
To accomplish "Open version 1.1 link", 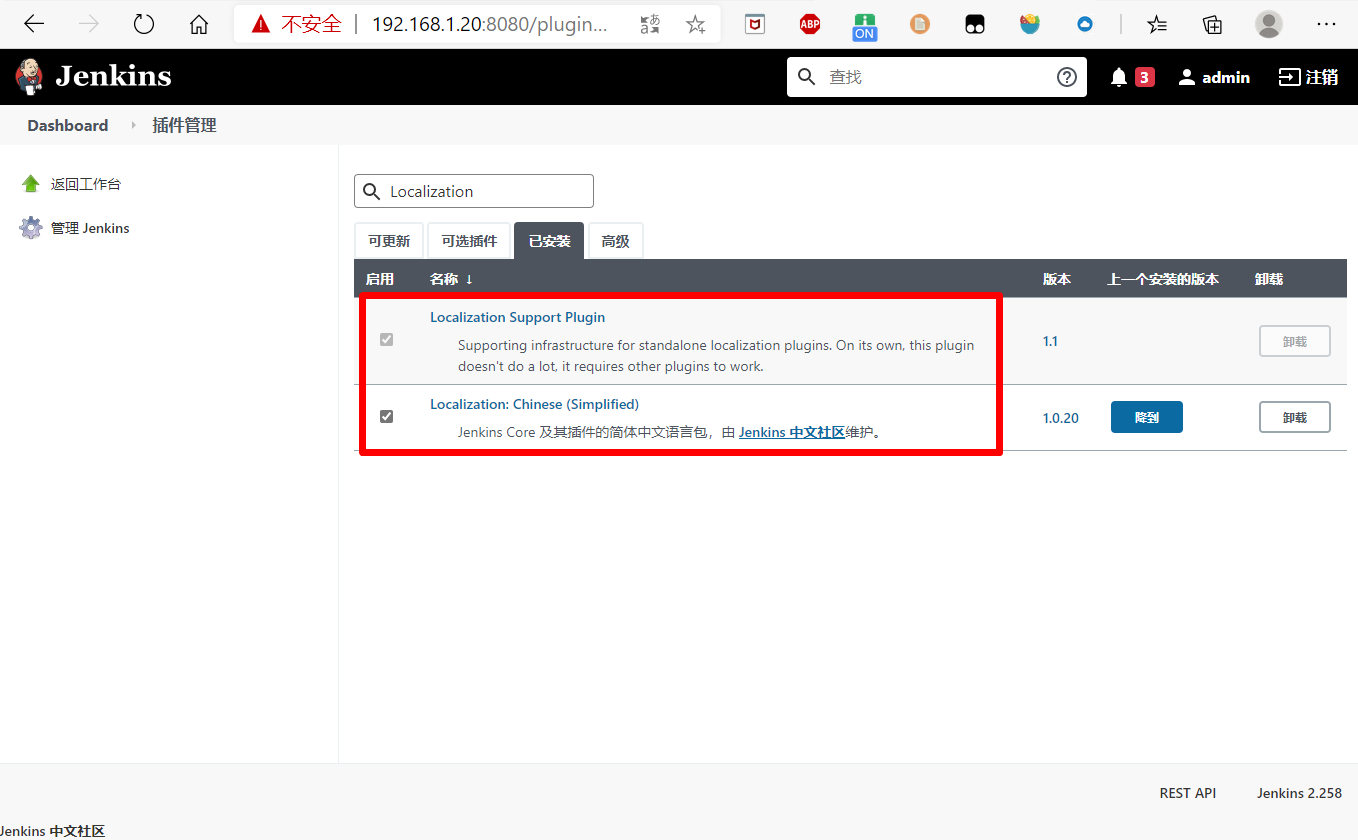I will tap(1050, 341).
